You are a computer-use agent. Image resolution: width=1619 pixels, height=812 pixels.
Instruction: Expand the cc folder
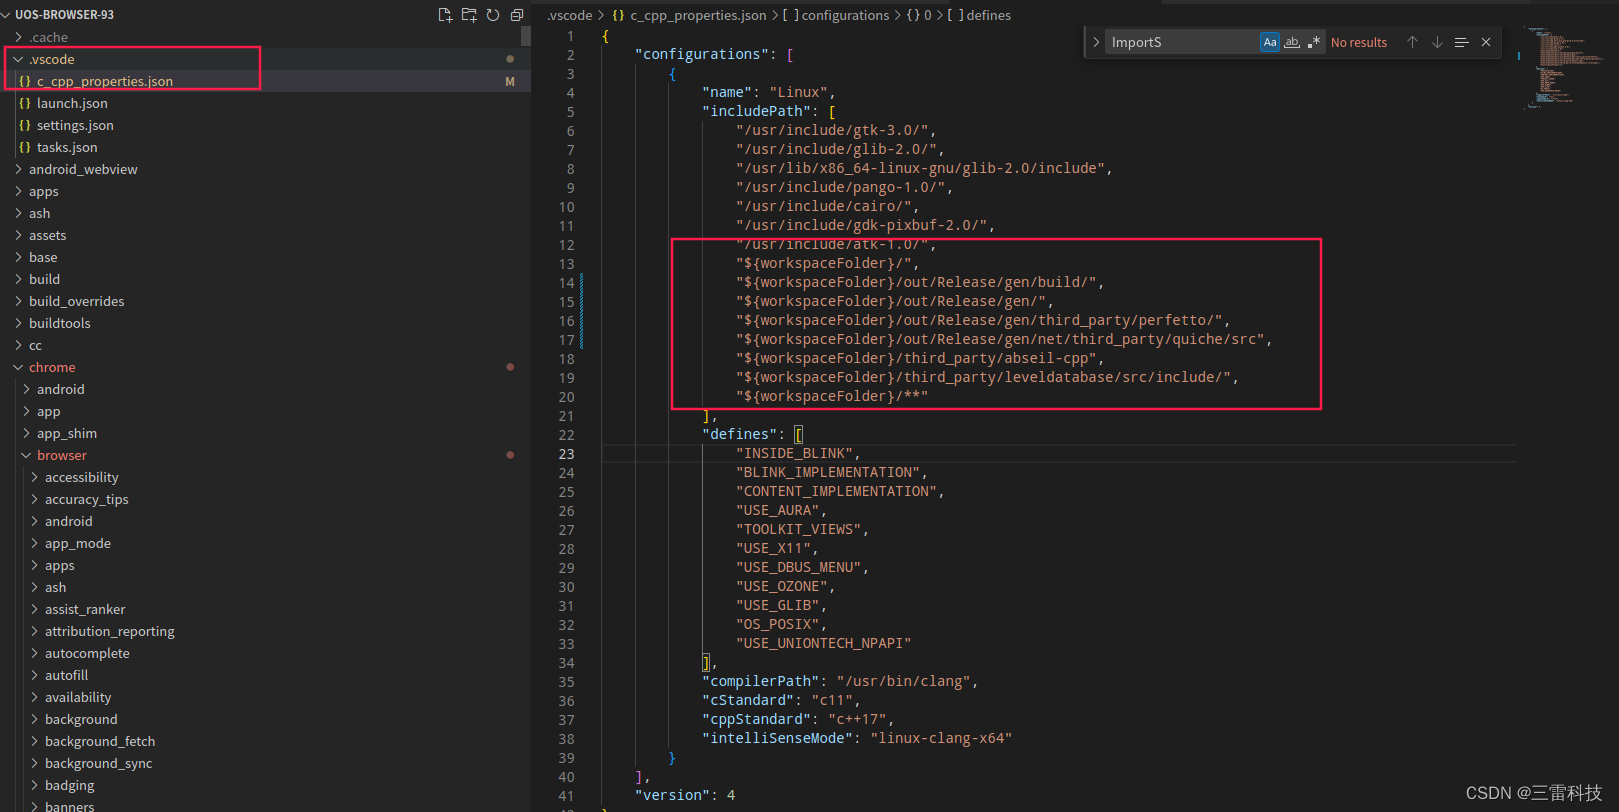click(265, 345)
